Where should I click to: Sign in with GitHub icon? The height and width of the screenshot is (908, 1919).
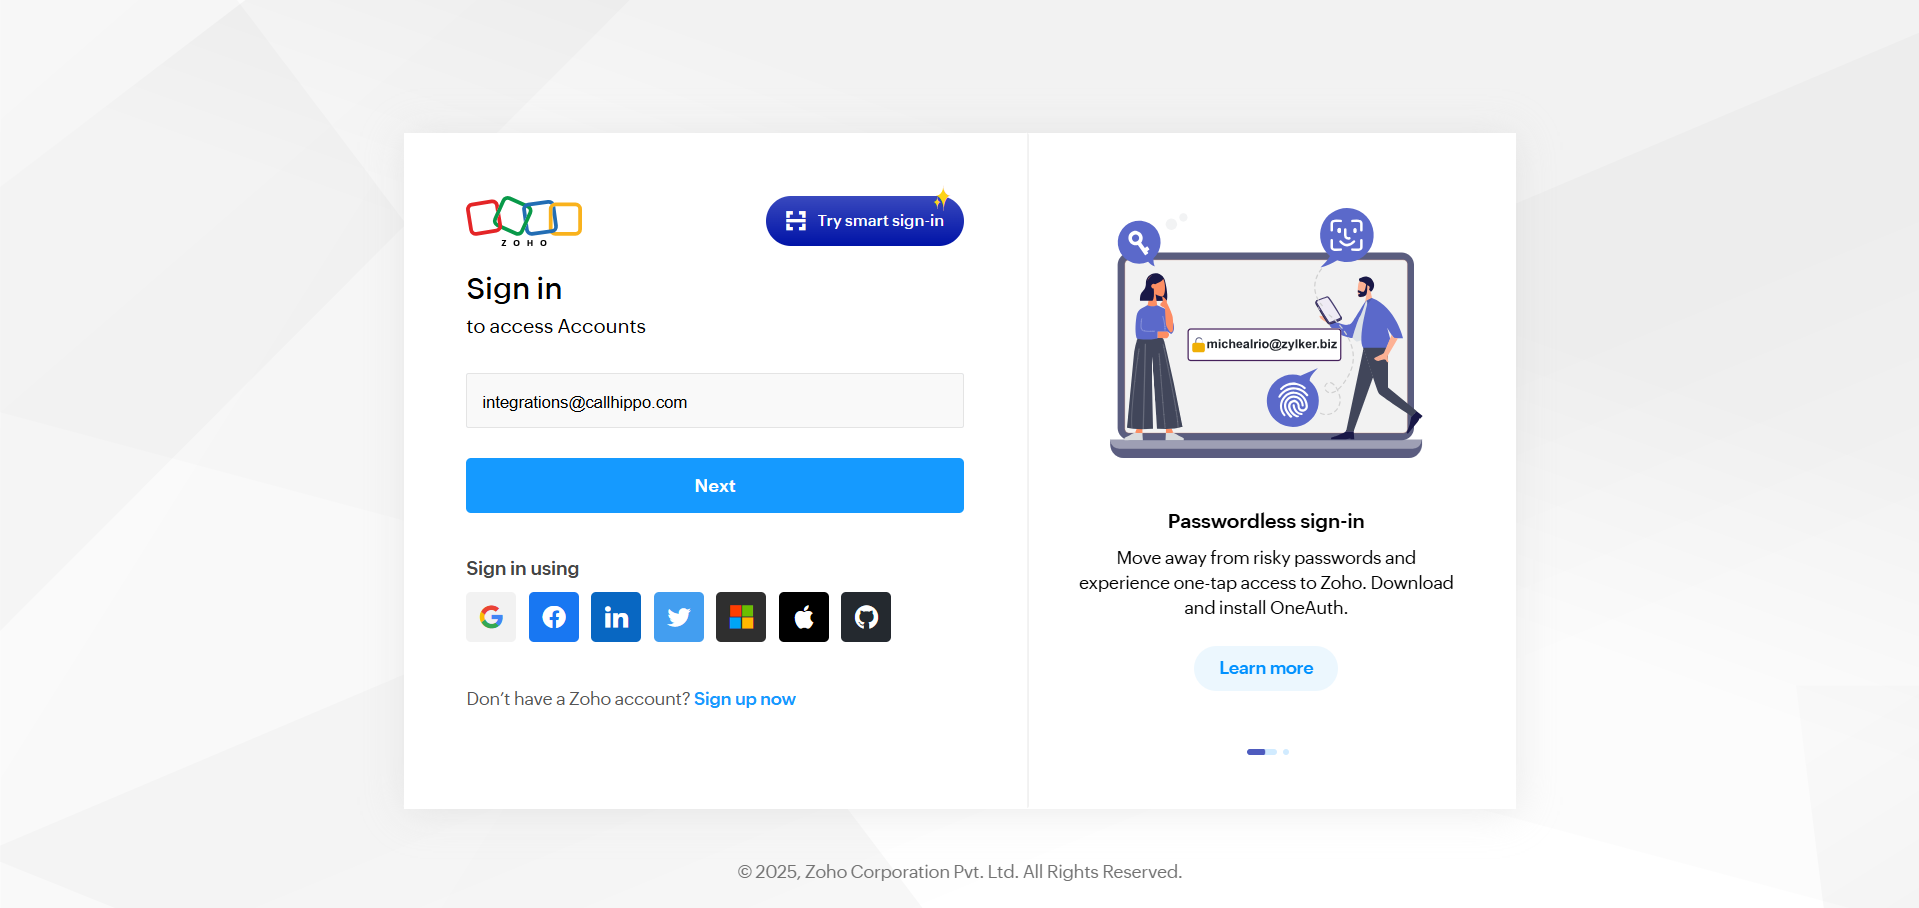(x=866, y=617)
